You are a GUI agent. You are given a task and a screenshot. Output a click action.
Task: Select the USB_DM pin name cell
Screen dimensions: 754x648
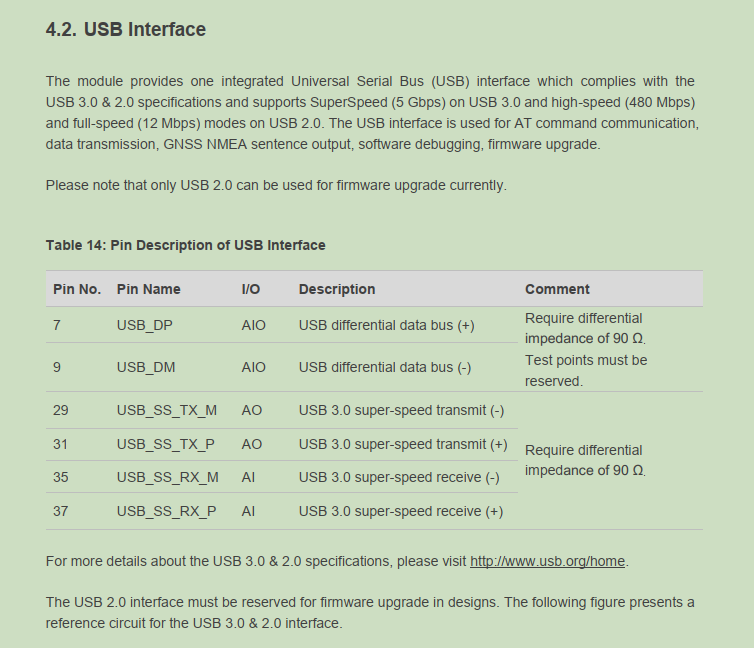pos(146,367)
